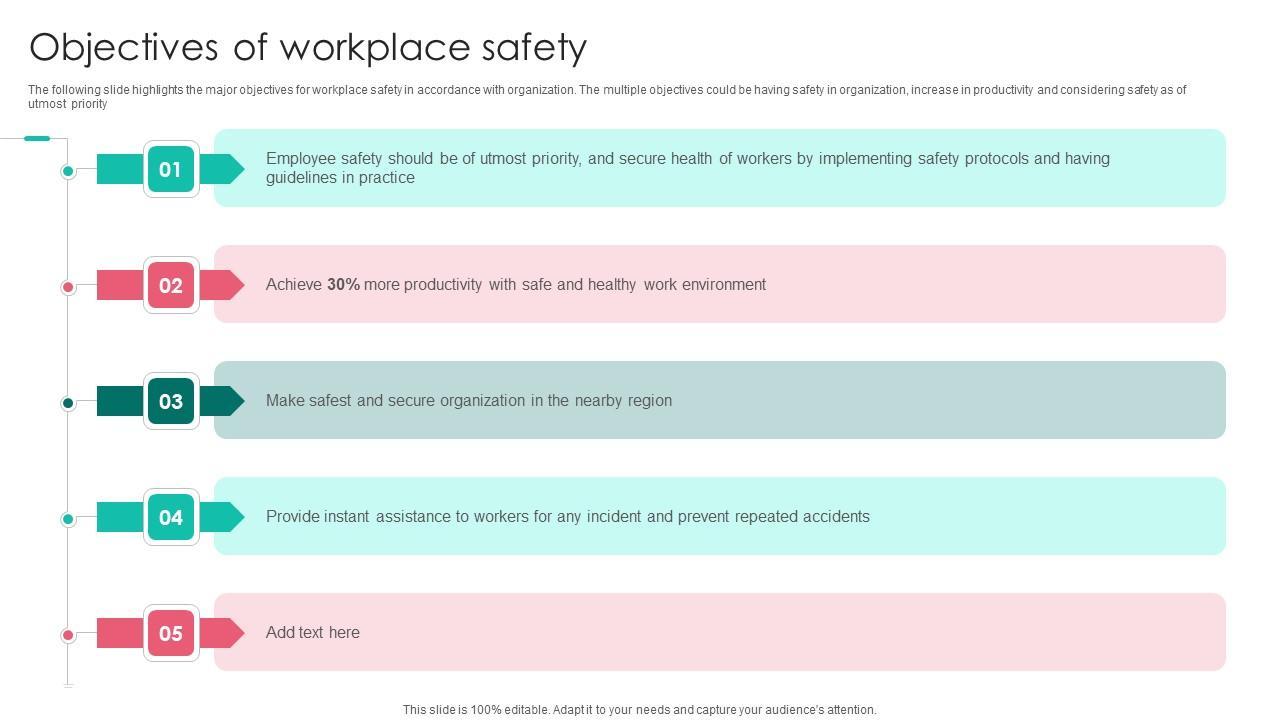The width and height of the screenshot is (1280, 720).
Task: Select the teal timeline dot beside 04
Action: tap(68, 519)
